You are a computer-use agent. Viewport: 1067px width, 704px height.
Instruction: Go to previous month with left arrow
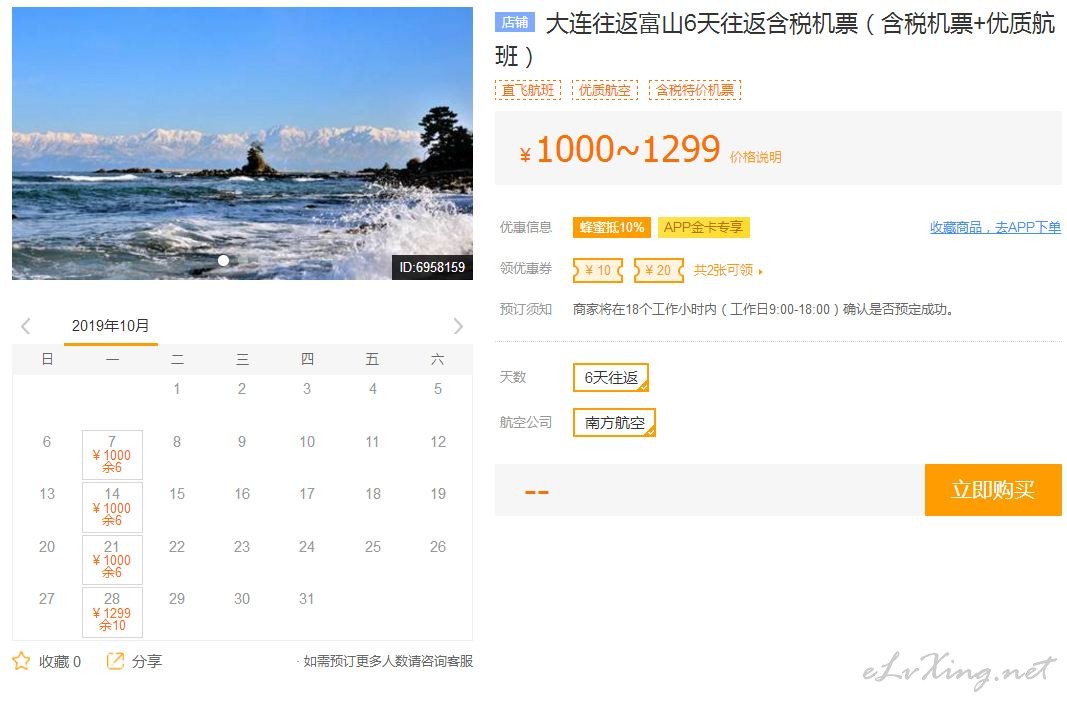pyautogui.click(x=26, y=326)
